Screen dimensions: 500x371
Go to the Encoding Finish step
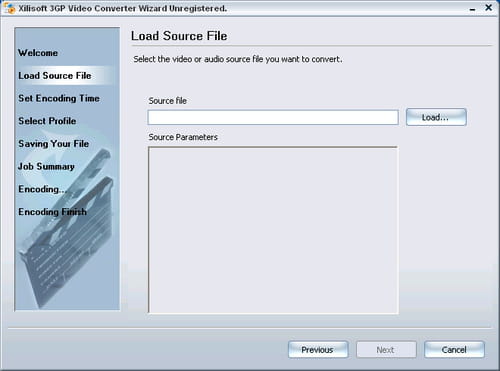[x=53, y=212]
